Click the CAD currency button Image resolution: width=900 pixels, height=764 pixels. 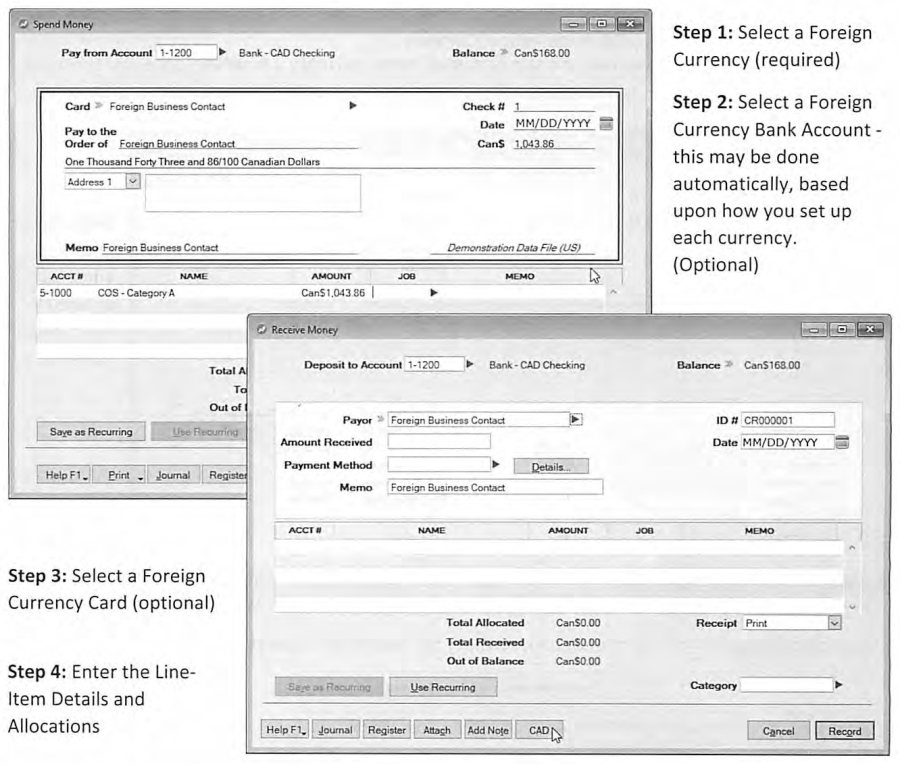point(539,730)
